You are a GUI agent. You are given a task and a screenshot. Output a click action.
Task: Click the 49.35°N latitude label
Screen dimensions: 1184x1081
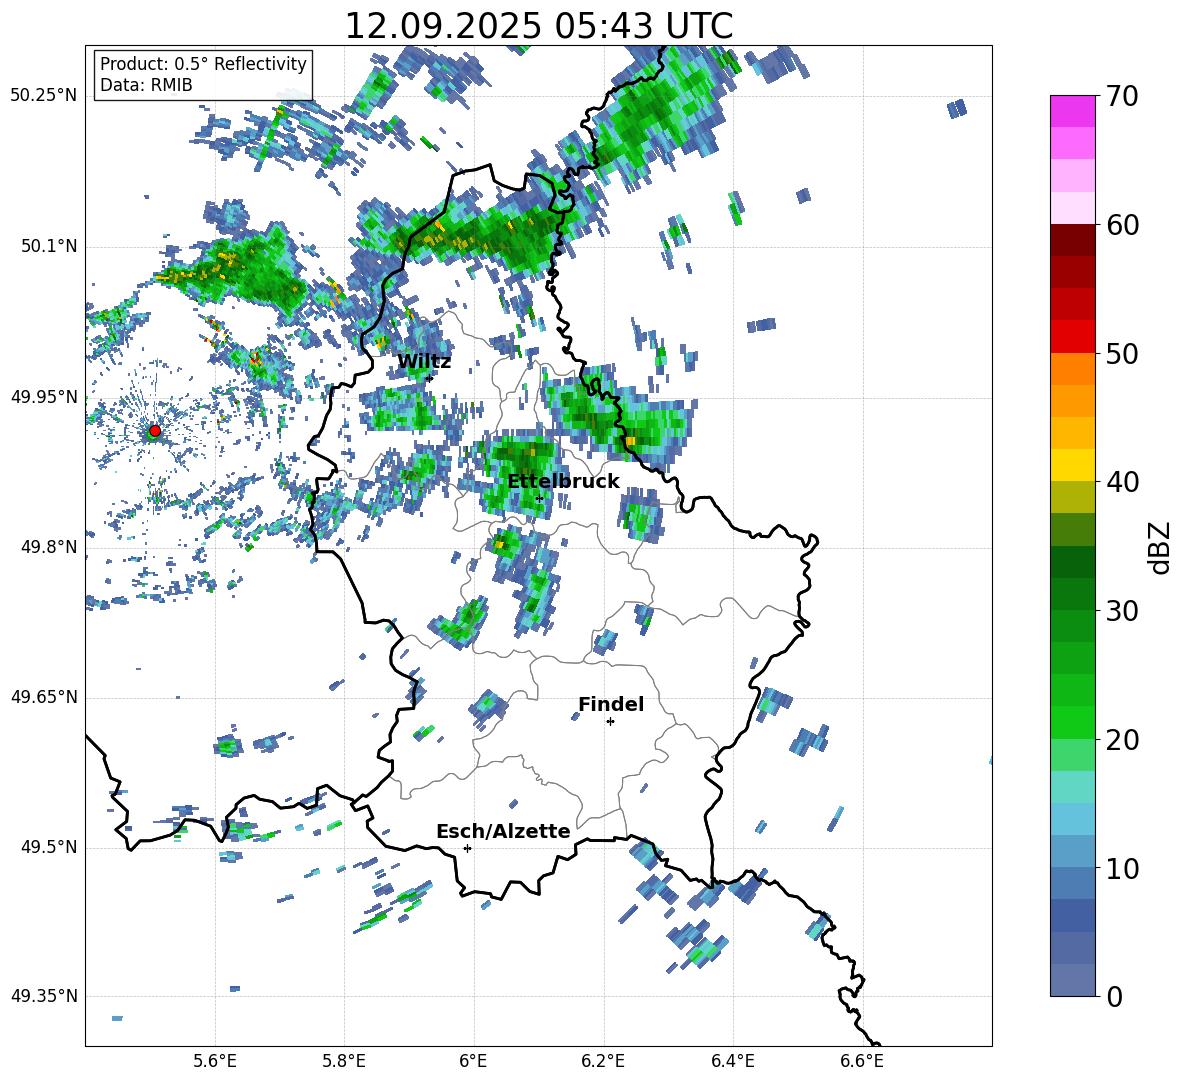(x=44, y=996)
